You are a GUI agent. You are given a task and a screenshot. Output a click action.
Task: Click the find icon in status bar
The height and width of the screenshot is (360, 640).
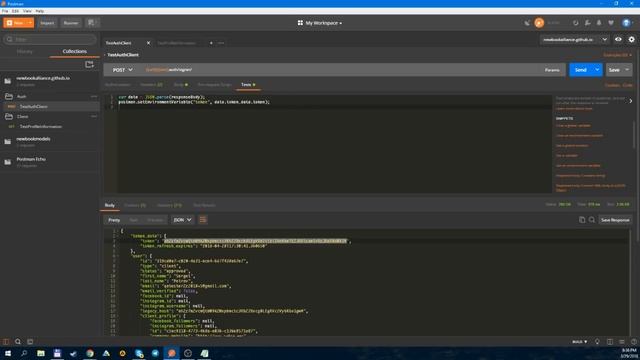tap(18, 342)
